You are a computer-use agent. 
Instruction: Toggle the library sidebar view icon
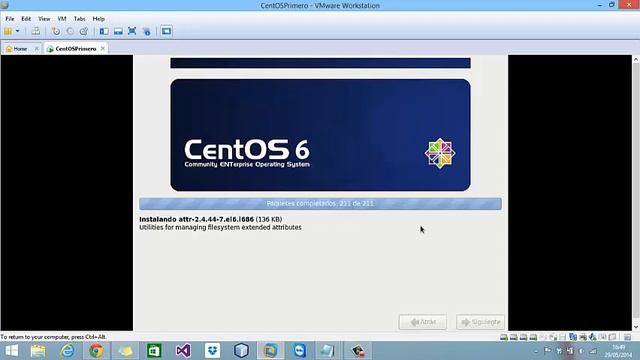104,31
